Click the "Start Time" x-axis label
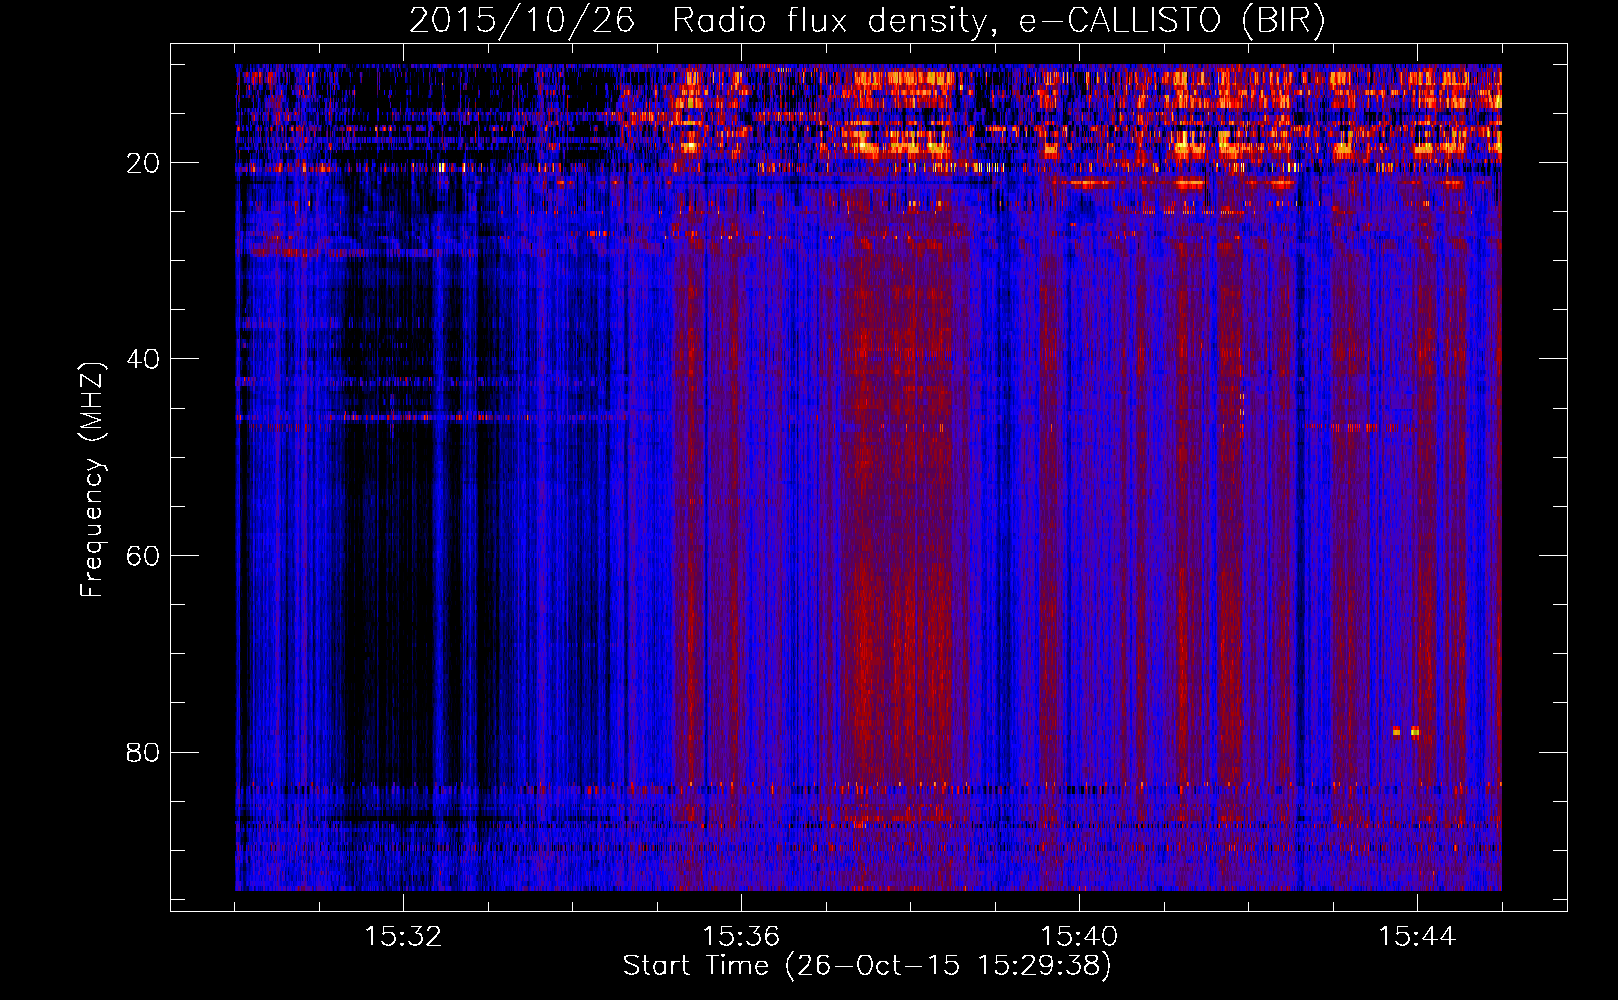The width and height of the screenshot is (1618, 1000). tap(867, 966)
